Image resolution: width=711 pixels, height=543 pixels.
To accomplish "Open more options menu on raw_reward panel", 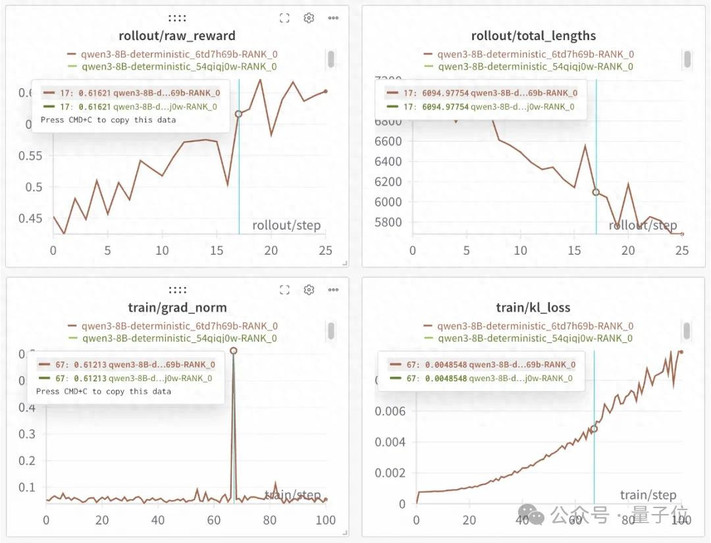I will (333, 18).
